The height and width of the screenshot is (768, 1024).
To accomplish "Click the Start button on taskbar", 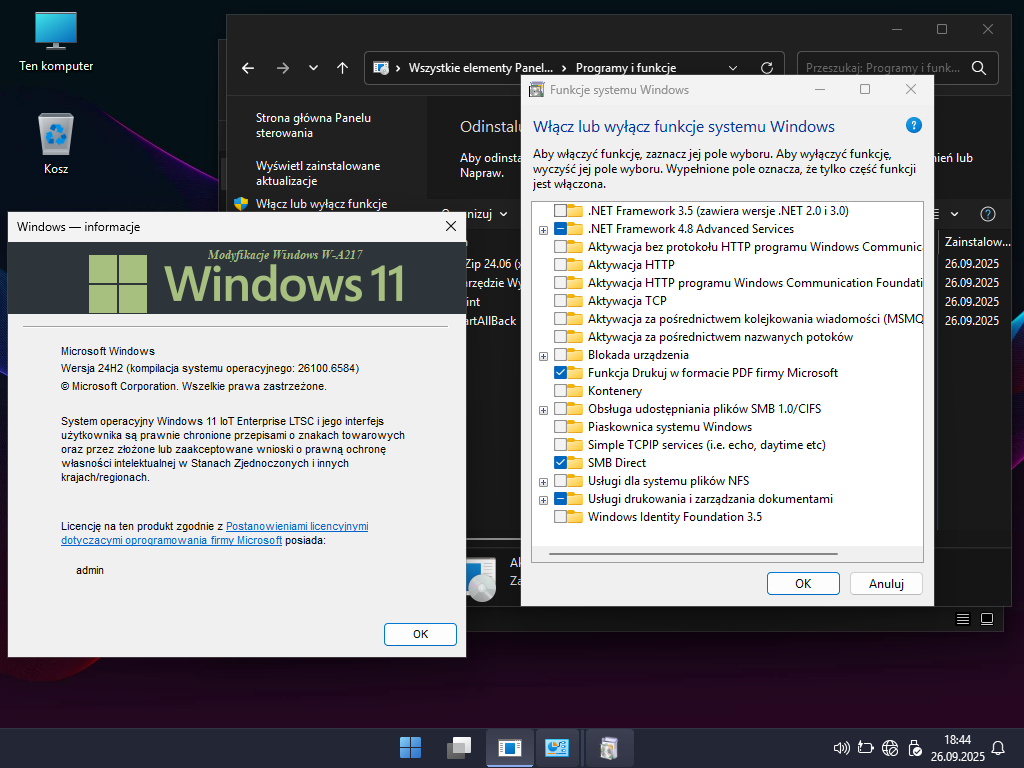I will click(x=410, y=747).
